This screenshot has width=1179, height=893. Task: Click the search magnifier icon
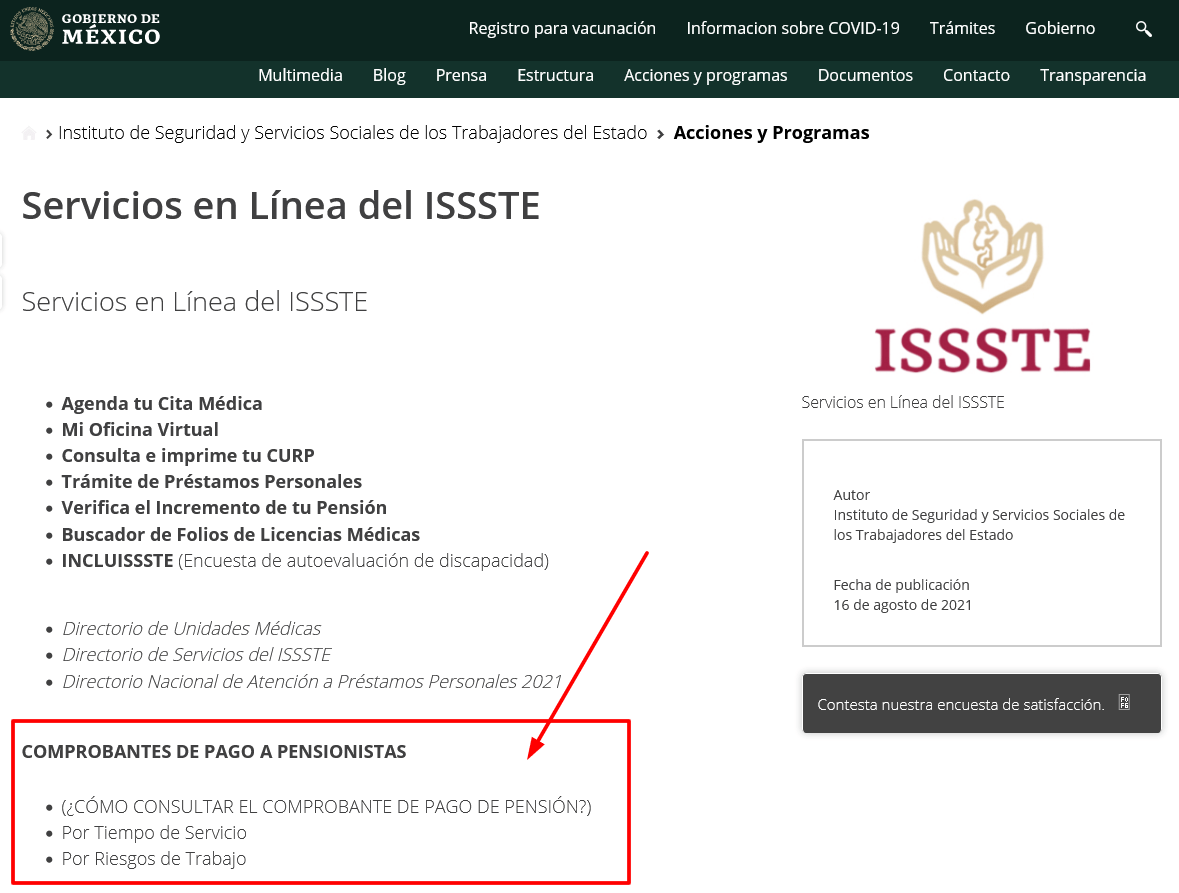[x=1143, y=29]
